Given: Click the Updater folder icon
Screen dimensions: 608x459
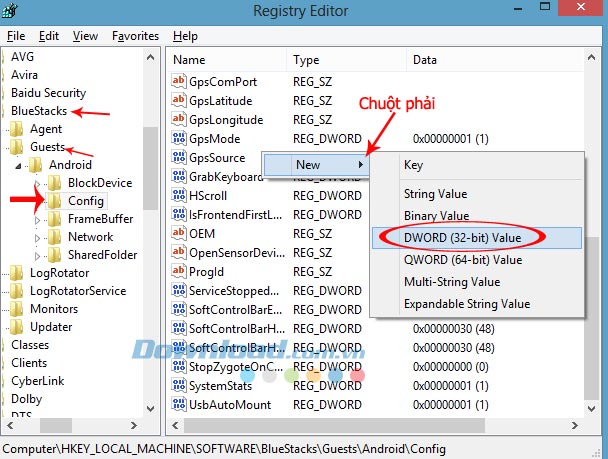Looking at the screenshot, I should tap(17, 327).
